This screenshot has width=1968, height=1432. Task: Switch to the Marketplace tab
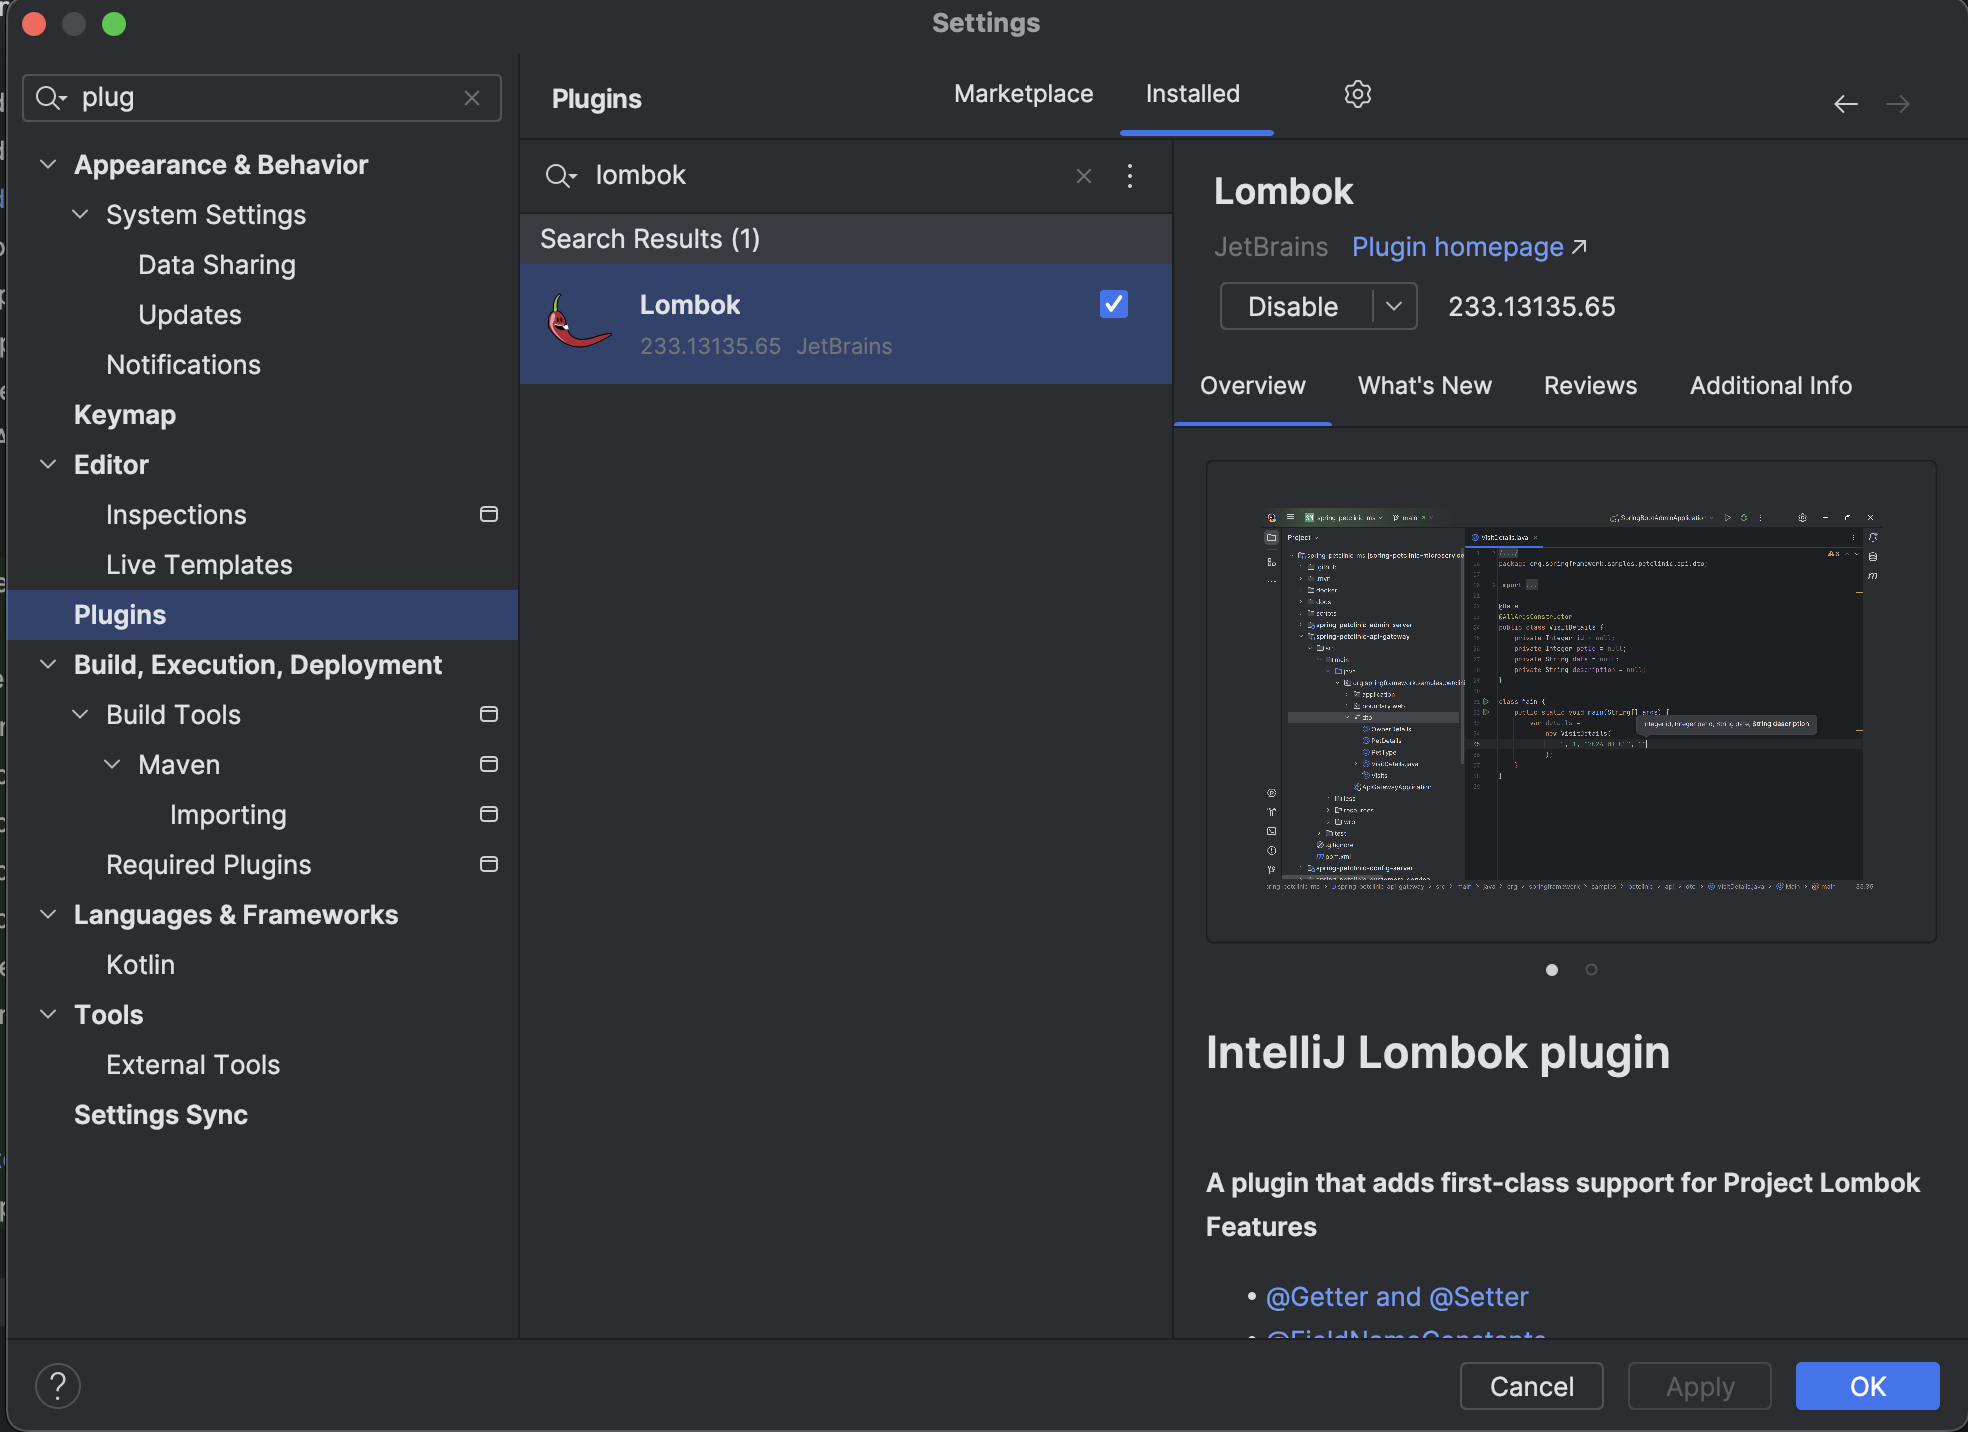pos(1023,94)
